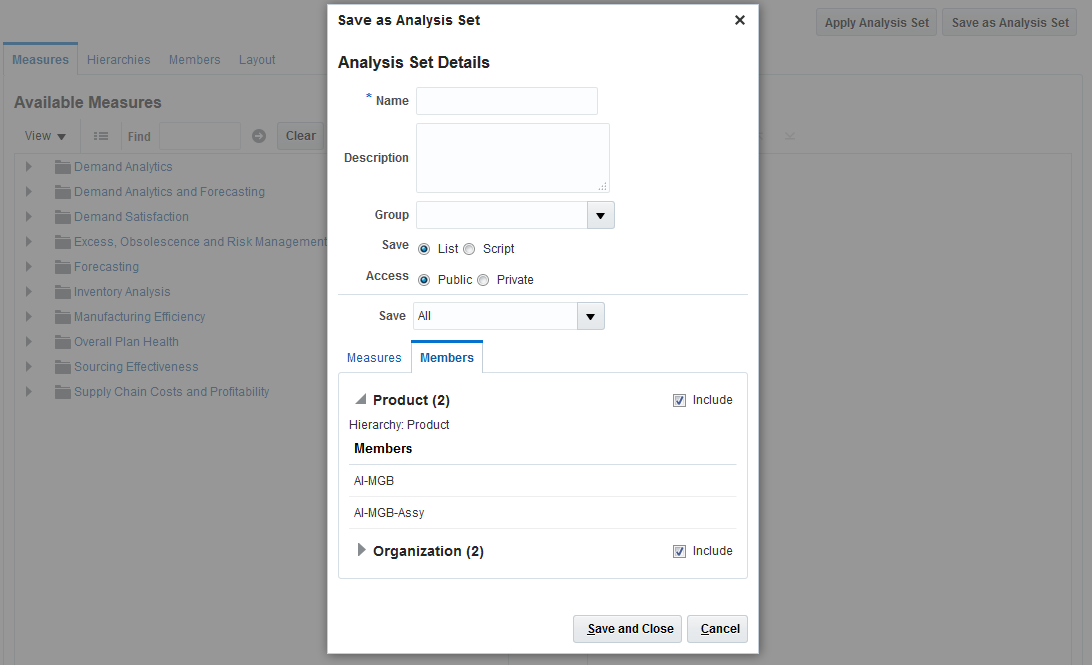Click the list view icon beside View
Screen dimensions: 1092x665
point(101,136)
